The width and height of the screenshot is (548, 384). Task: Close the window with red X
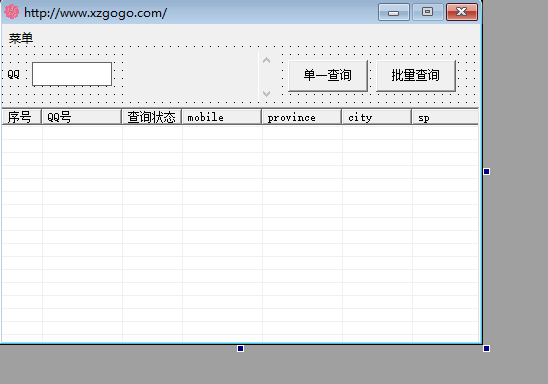pos(462,12)
